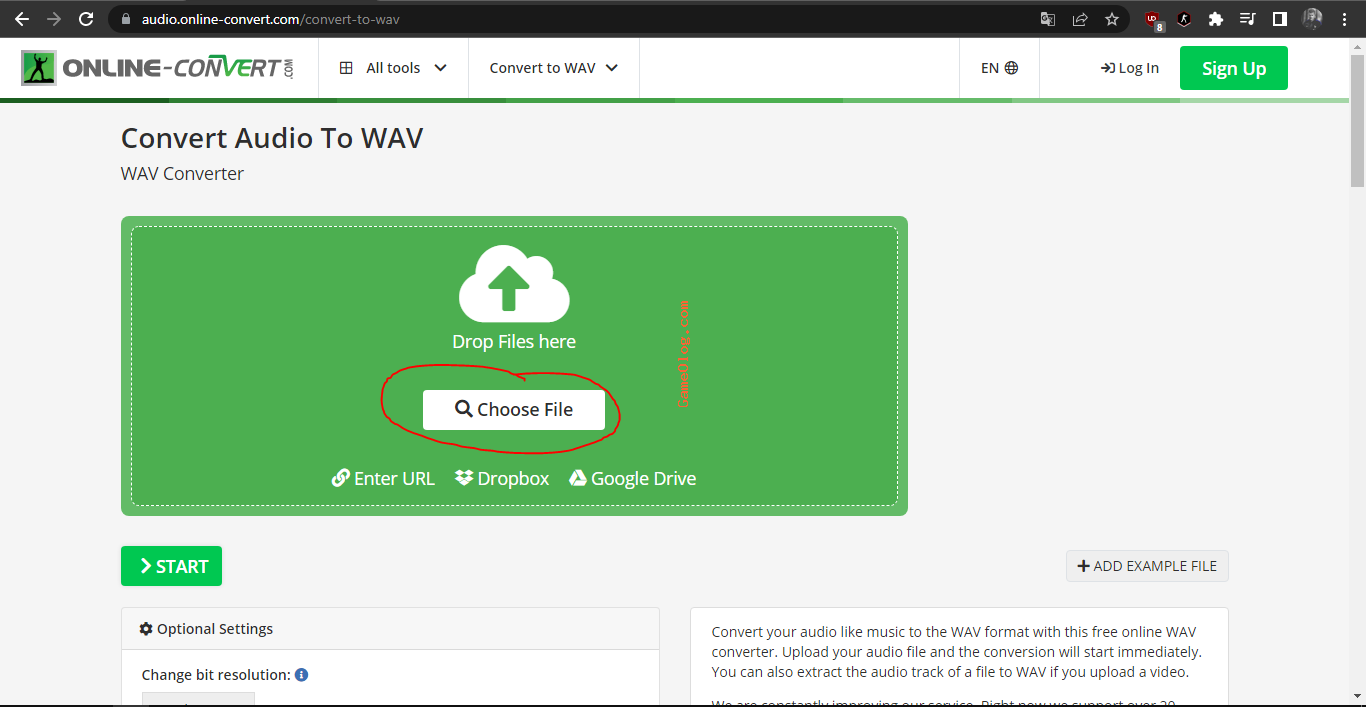1366x707 pixels.
Task: Click the share page icon
Action: (x=1080, y=19)
